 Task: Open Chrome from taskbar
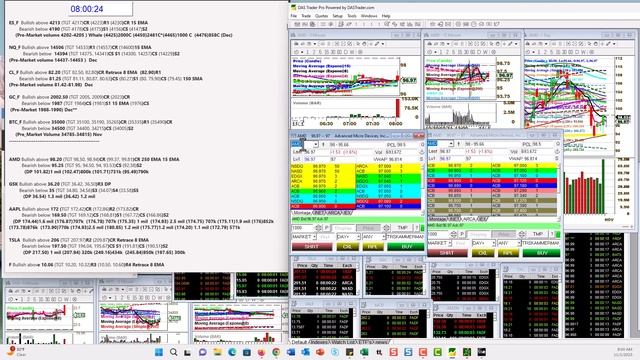click(x=276, y=352)
